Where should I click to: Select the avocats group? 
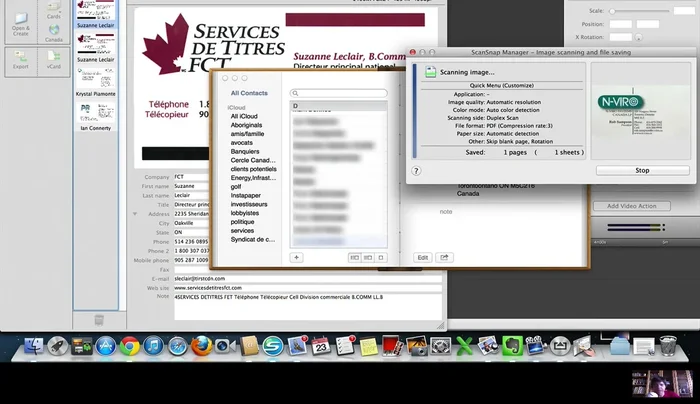tap(242, 142)
